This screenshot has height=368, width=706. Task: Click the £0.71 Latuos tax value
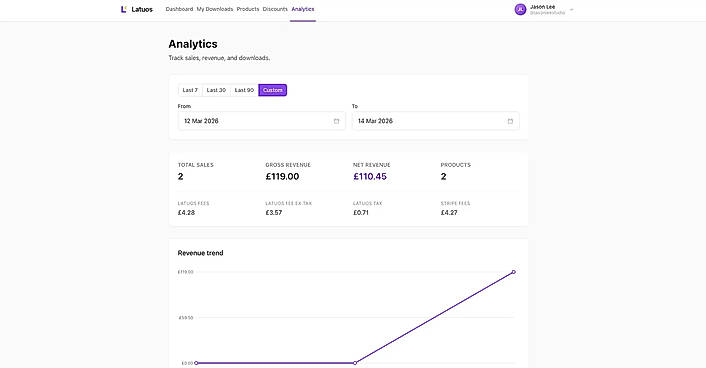coord(361,213)
